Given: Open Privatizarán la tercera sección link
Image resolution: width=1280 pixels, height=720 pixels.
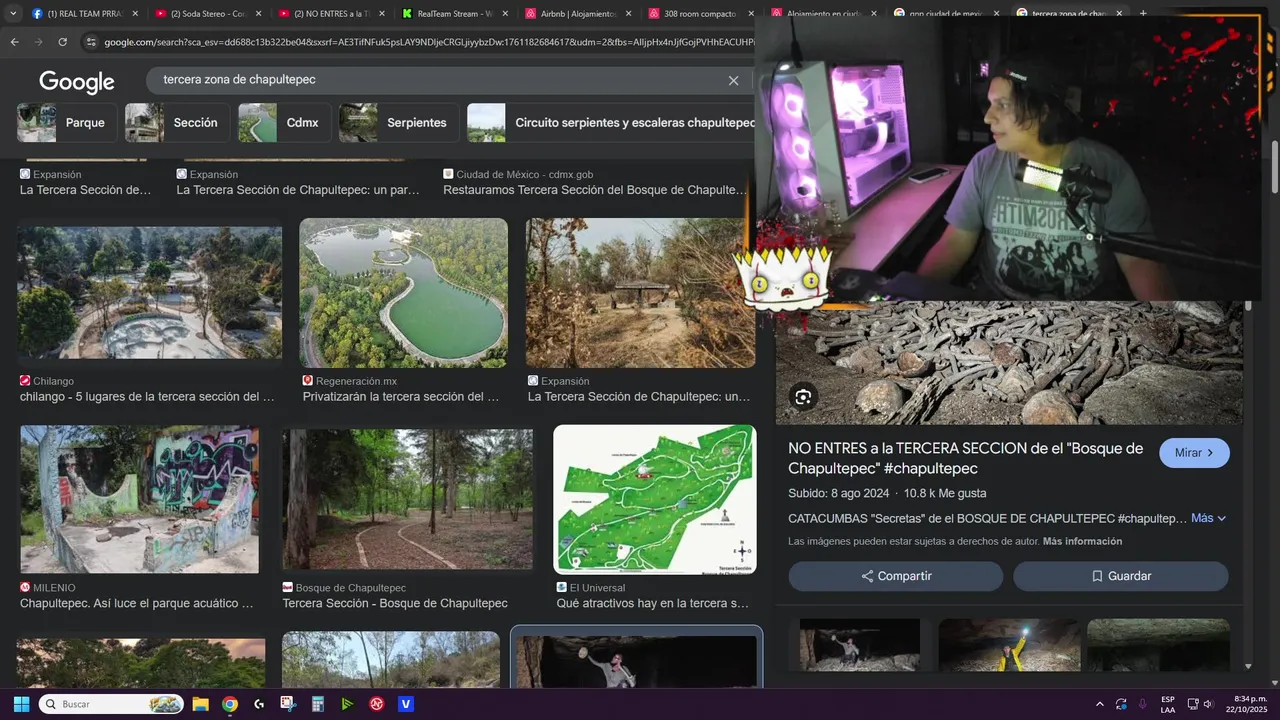Looking at the screenshot, I should click(x=401, y=397).
